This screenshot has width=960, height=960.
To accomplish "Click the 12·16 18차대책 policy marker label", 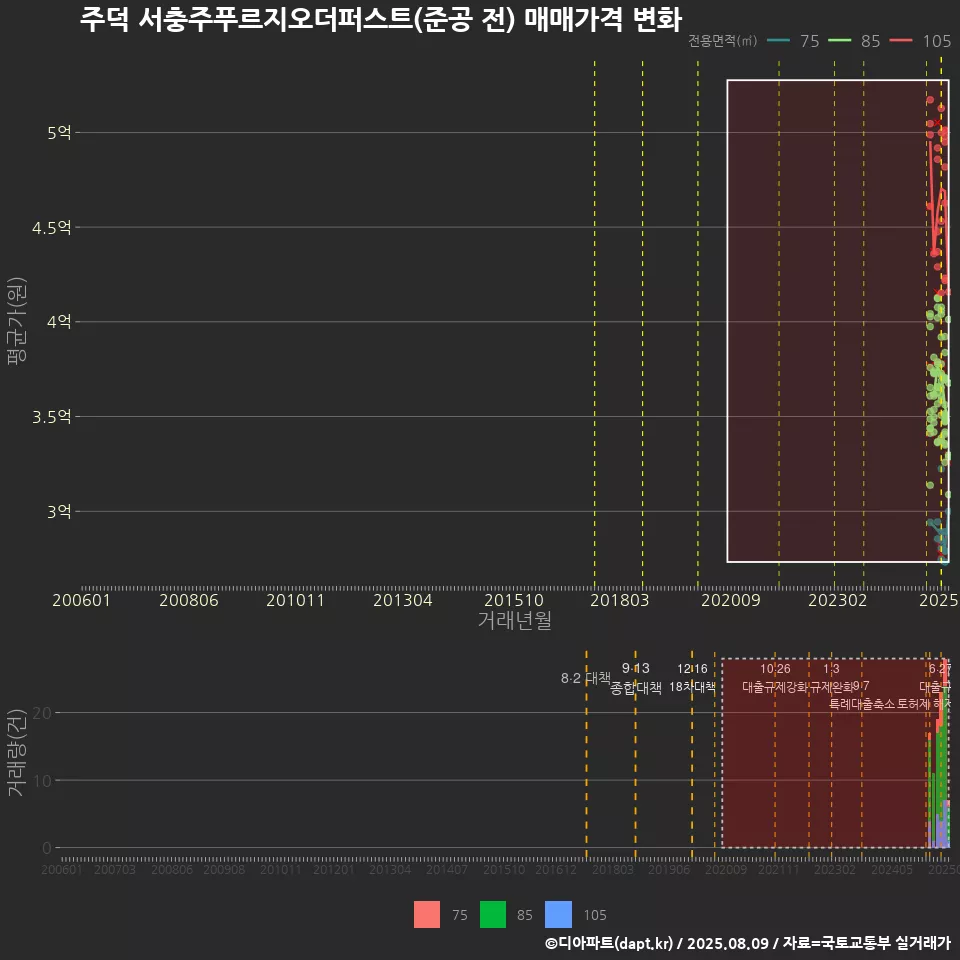I will pyautogui.click(x=692, y=678).
